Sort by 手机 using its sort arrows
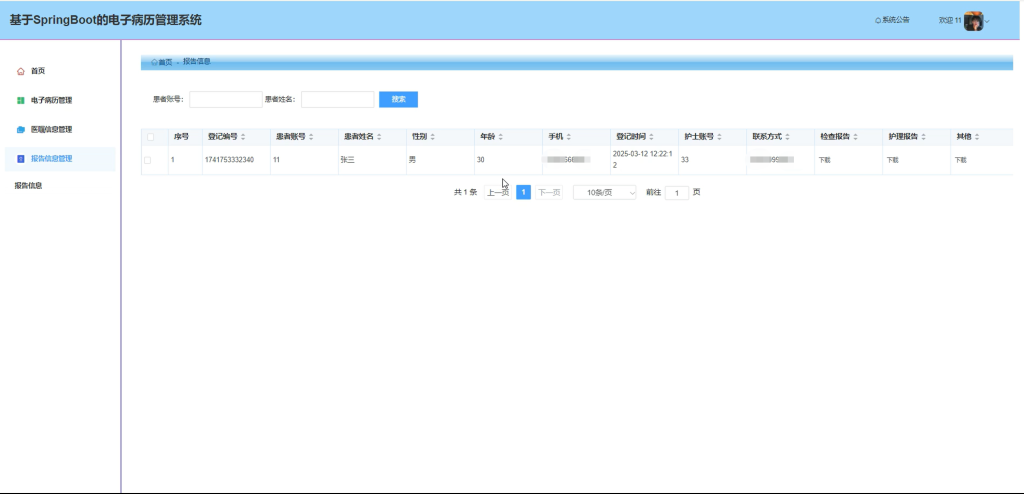Image resolution: width=1024 pixels, height=494 pixels. tap(568, 137)
